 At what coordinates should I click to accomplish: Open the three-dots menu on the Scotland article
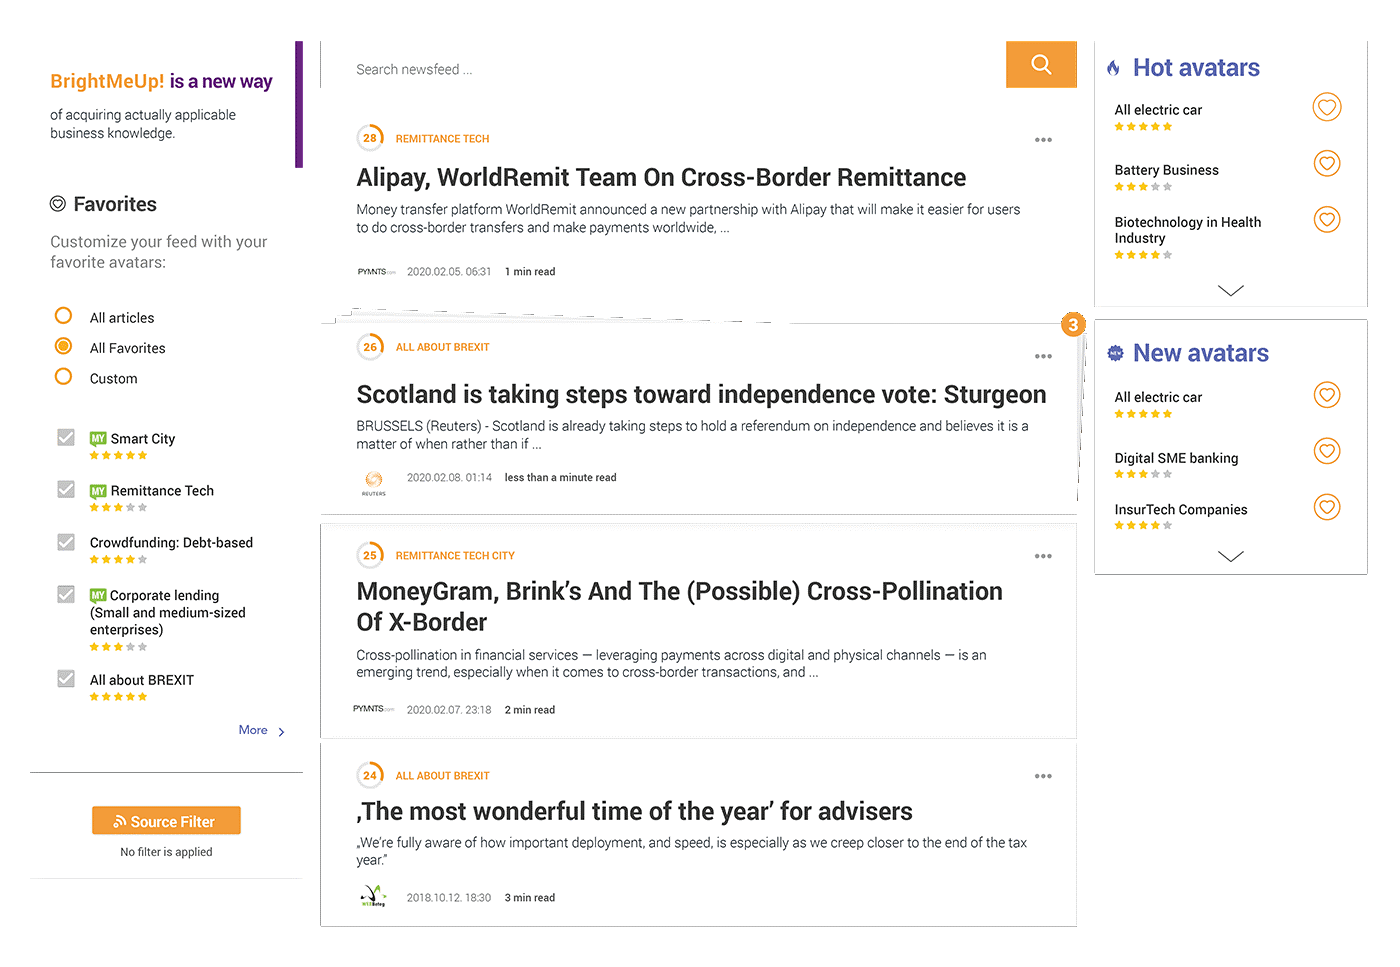click(1043, 356)
